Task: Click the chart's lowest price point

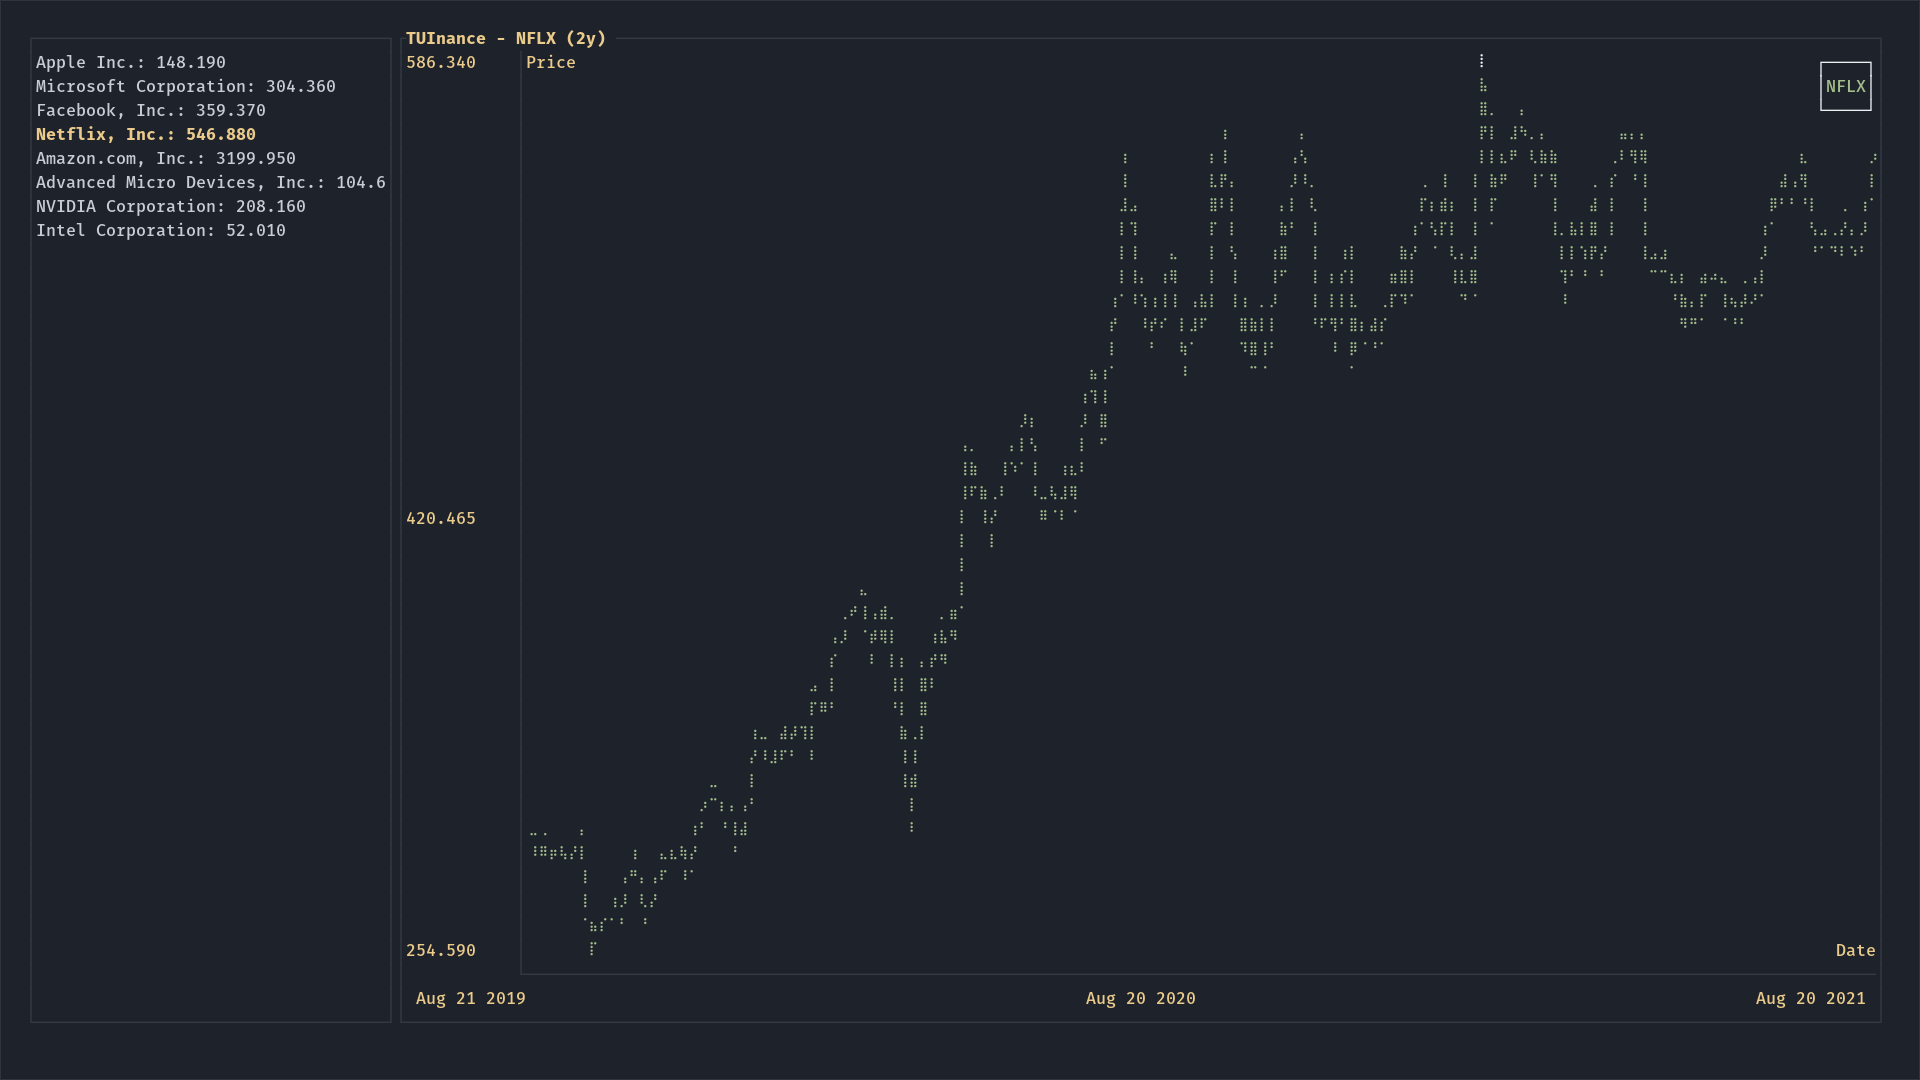Action: pyautogui.click(x=592, y=949)
